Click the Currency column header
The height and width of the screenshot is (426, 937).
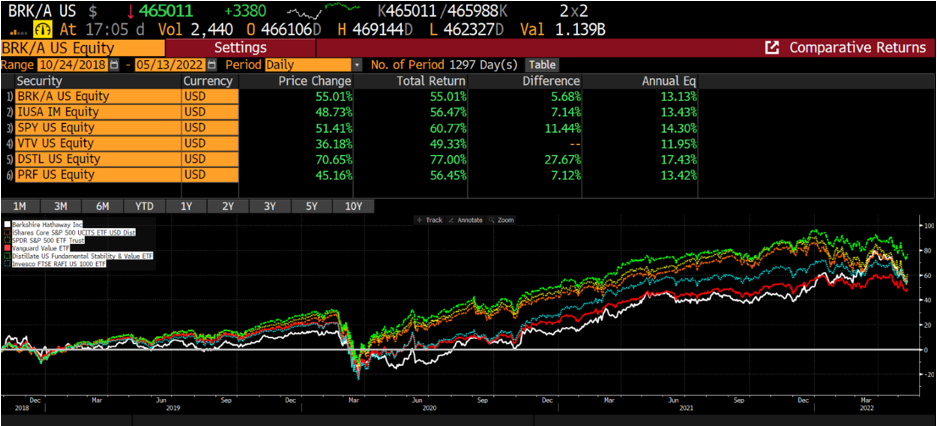210,81
